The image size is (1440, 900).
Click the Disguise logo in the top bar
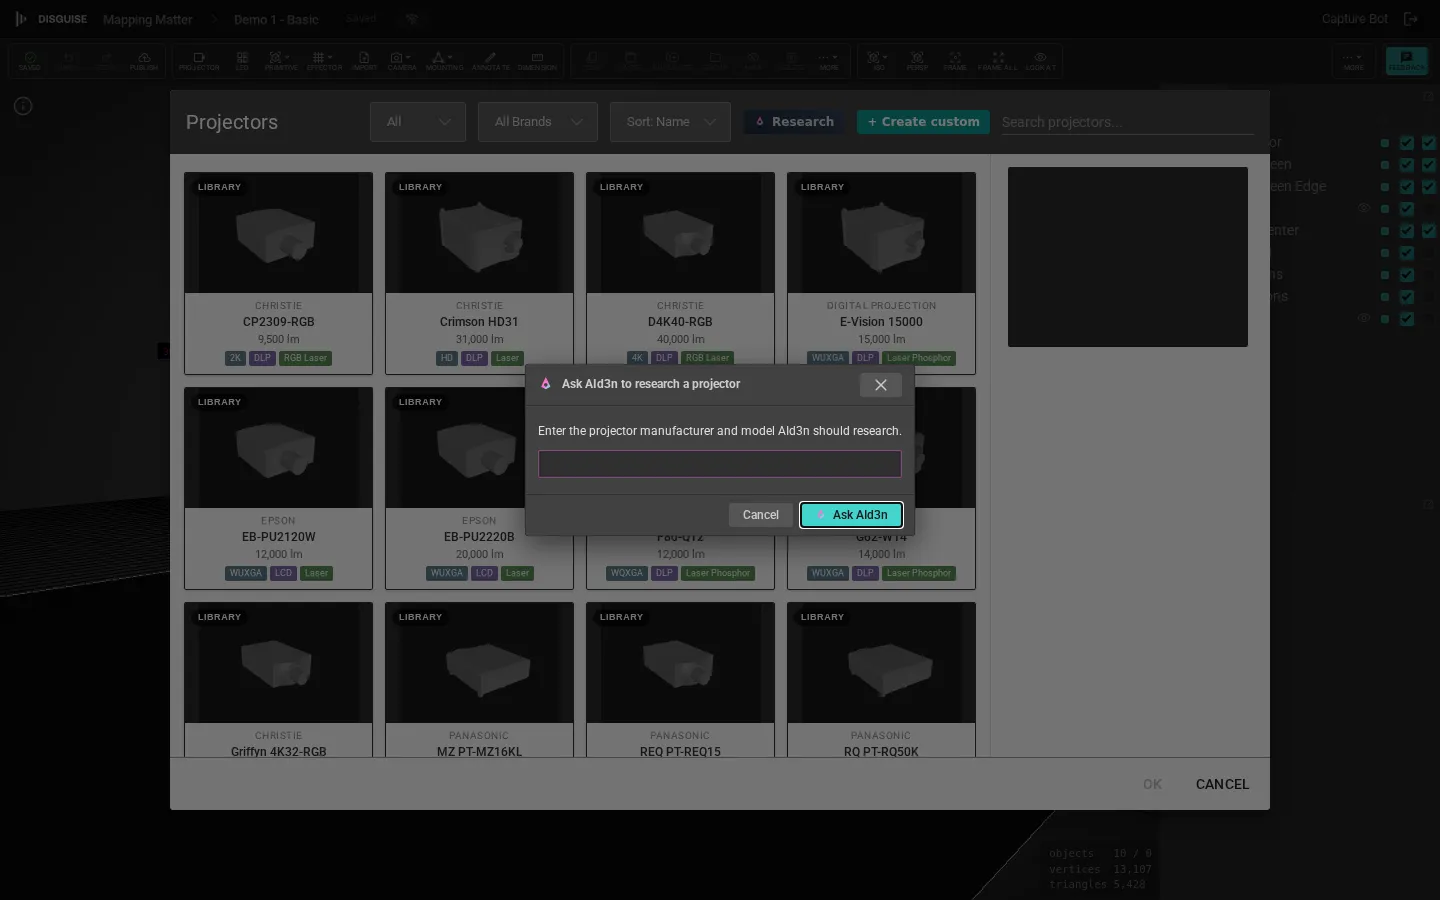point(51,19)
